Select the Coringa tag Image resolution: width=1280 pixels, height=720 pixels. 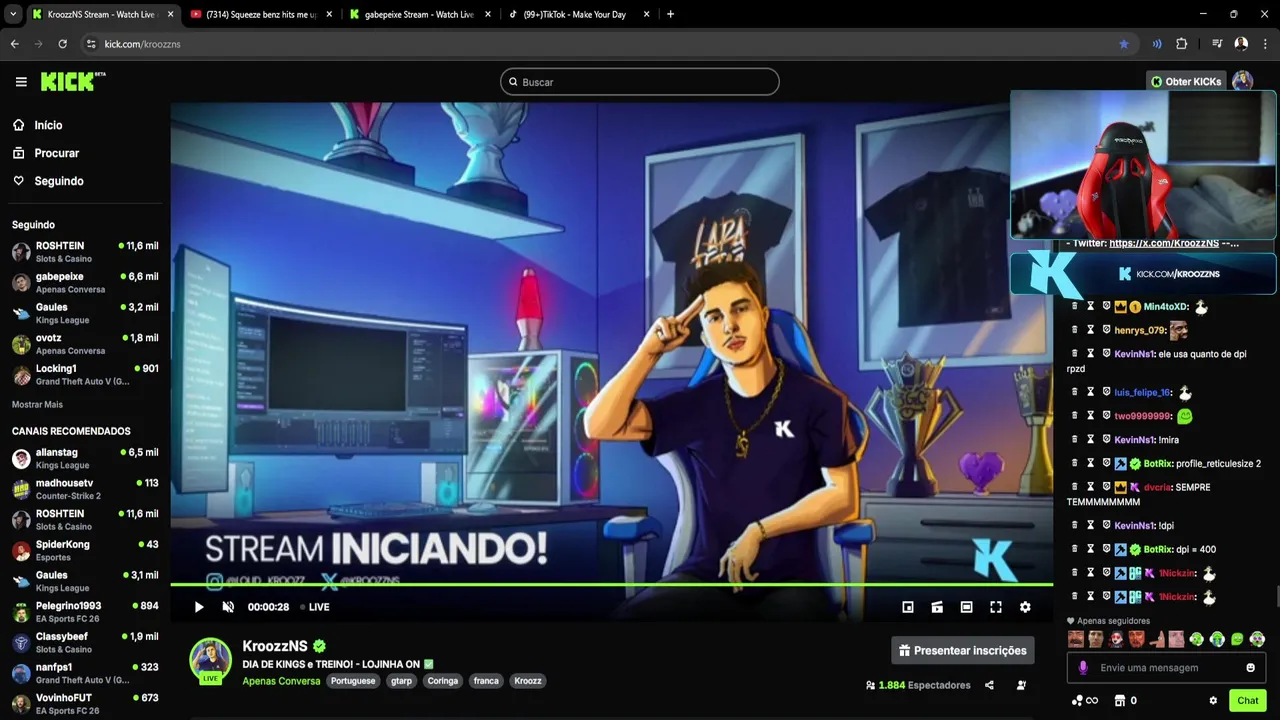[x=442, y=681]
